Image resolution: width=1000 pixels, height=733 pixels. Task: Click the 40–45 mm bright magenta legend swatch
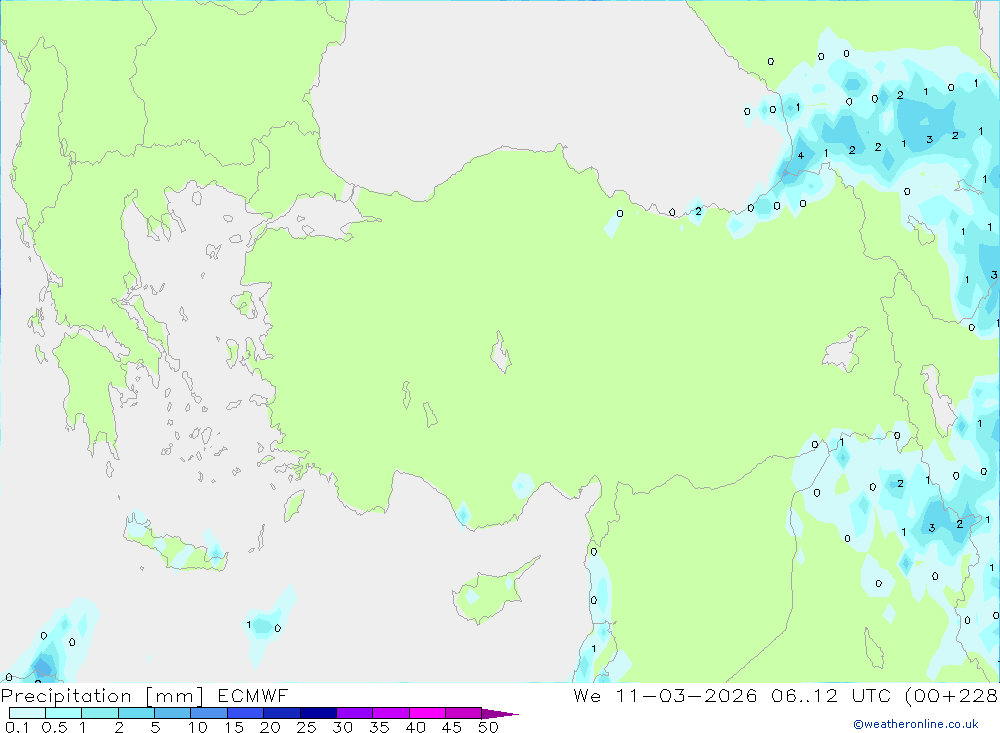427,713
